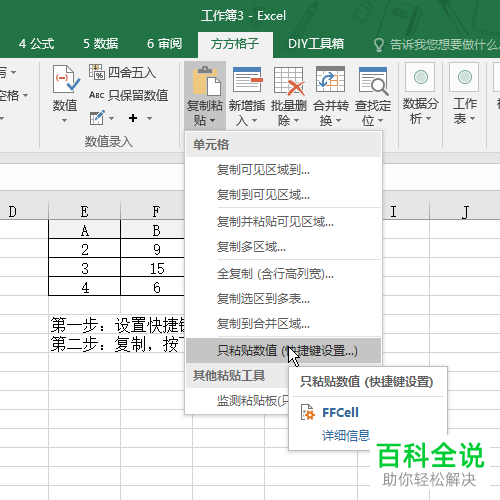Viewport: 500px width, 500px height.
Task: Click the 批量删除 icon
Action: click(289, 81)
